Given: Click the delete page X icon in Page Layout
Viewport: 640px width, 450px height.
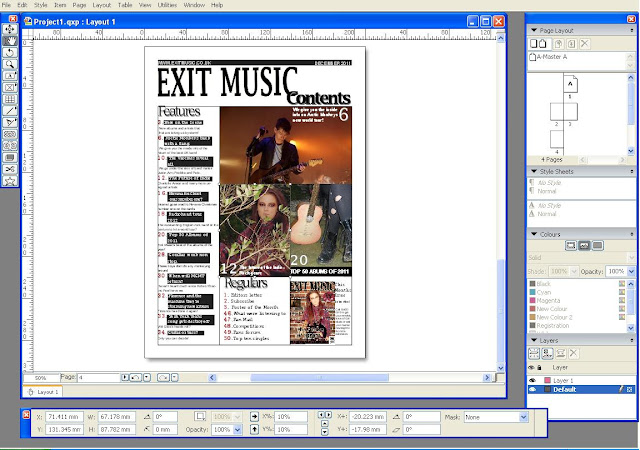Looking at the screenshot, I should (x=585, y=44).
